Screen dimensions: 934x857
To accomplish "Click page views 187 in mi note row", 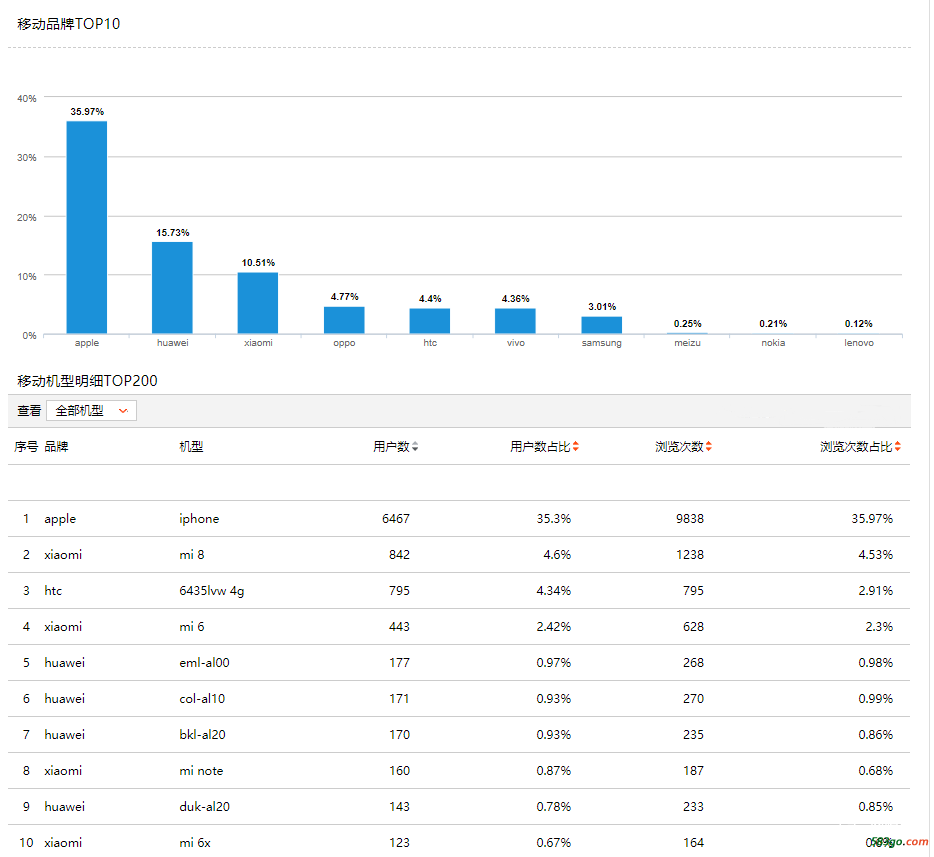I will point(693,771).
